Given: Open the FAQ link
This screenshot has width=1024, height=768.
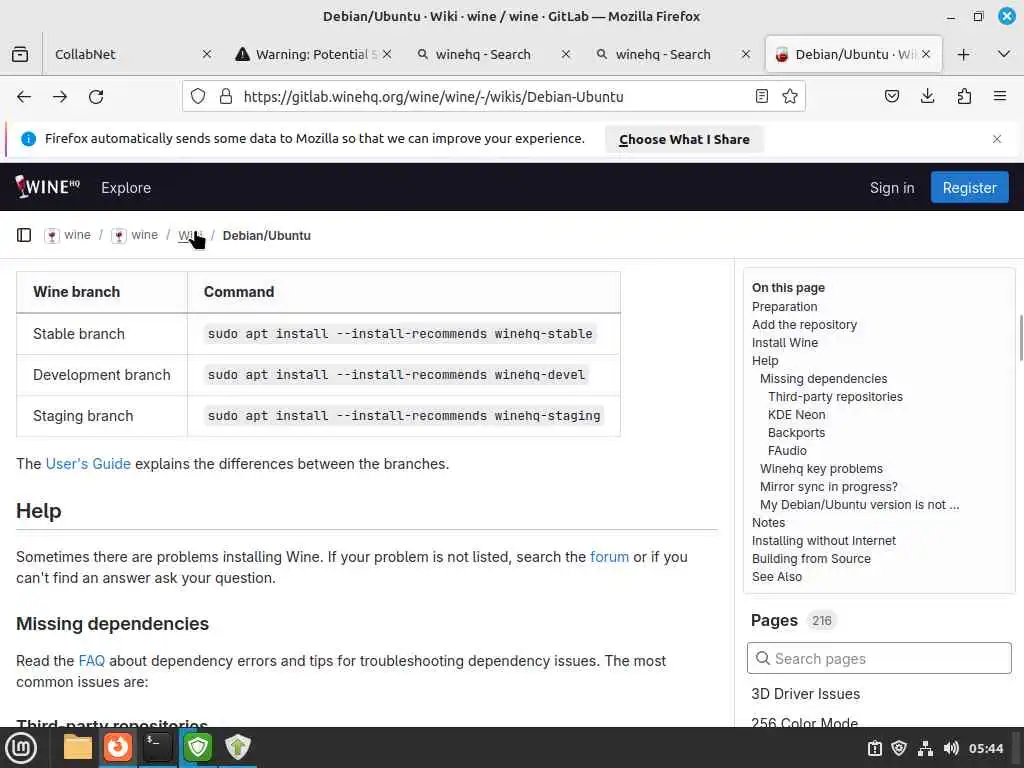Looking at the screenshot, I should [91, 661].
